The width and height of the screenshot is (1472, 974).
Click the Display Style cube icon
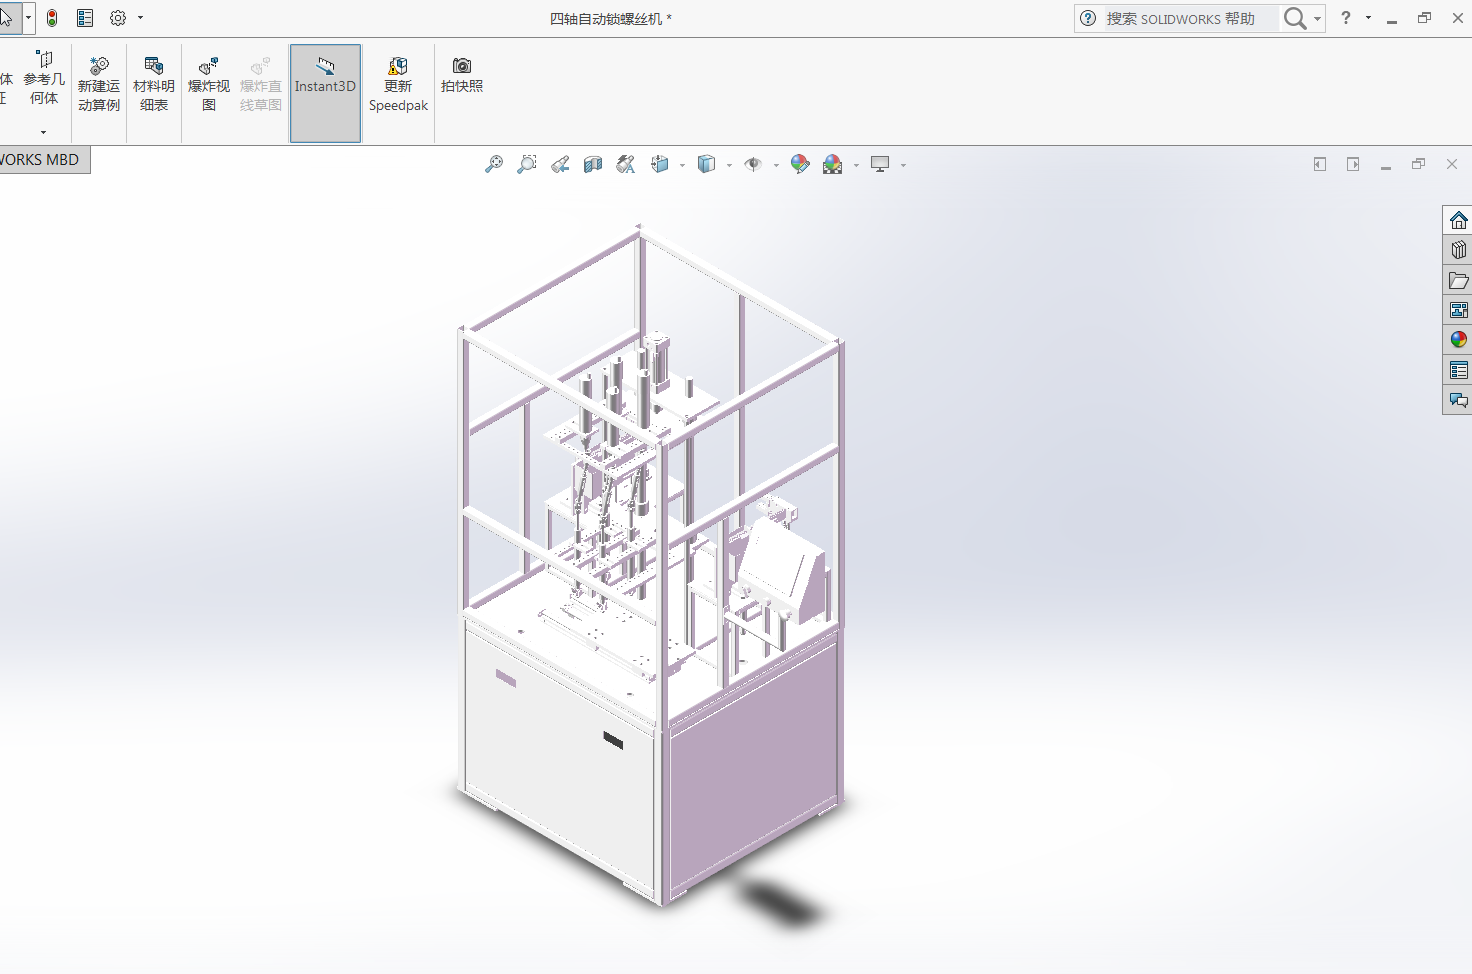point(707,165)
